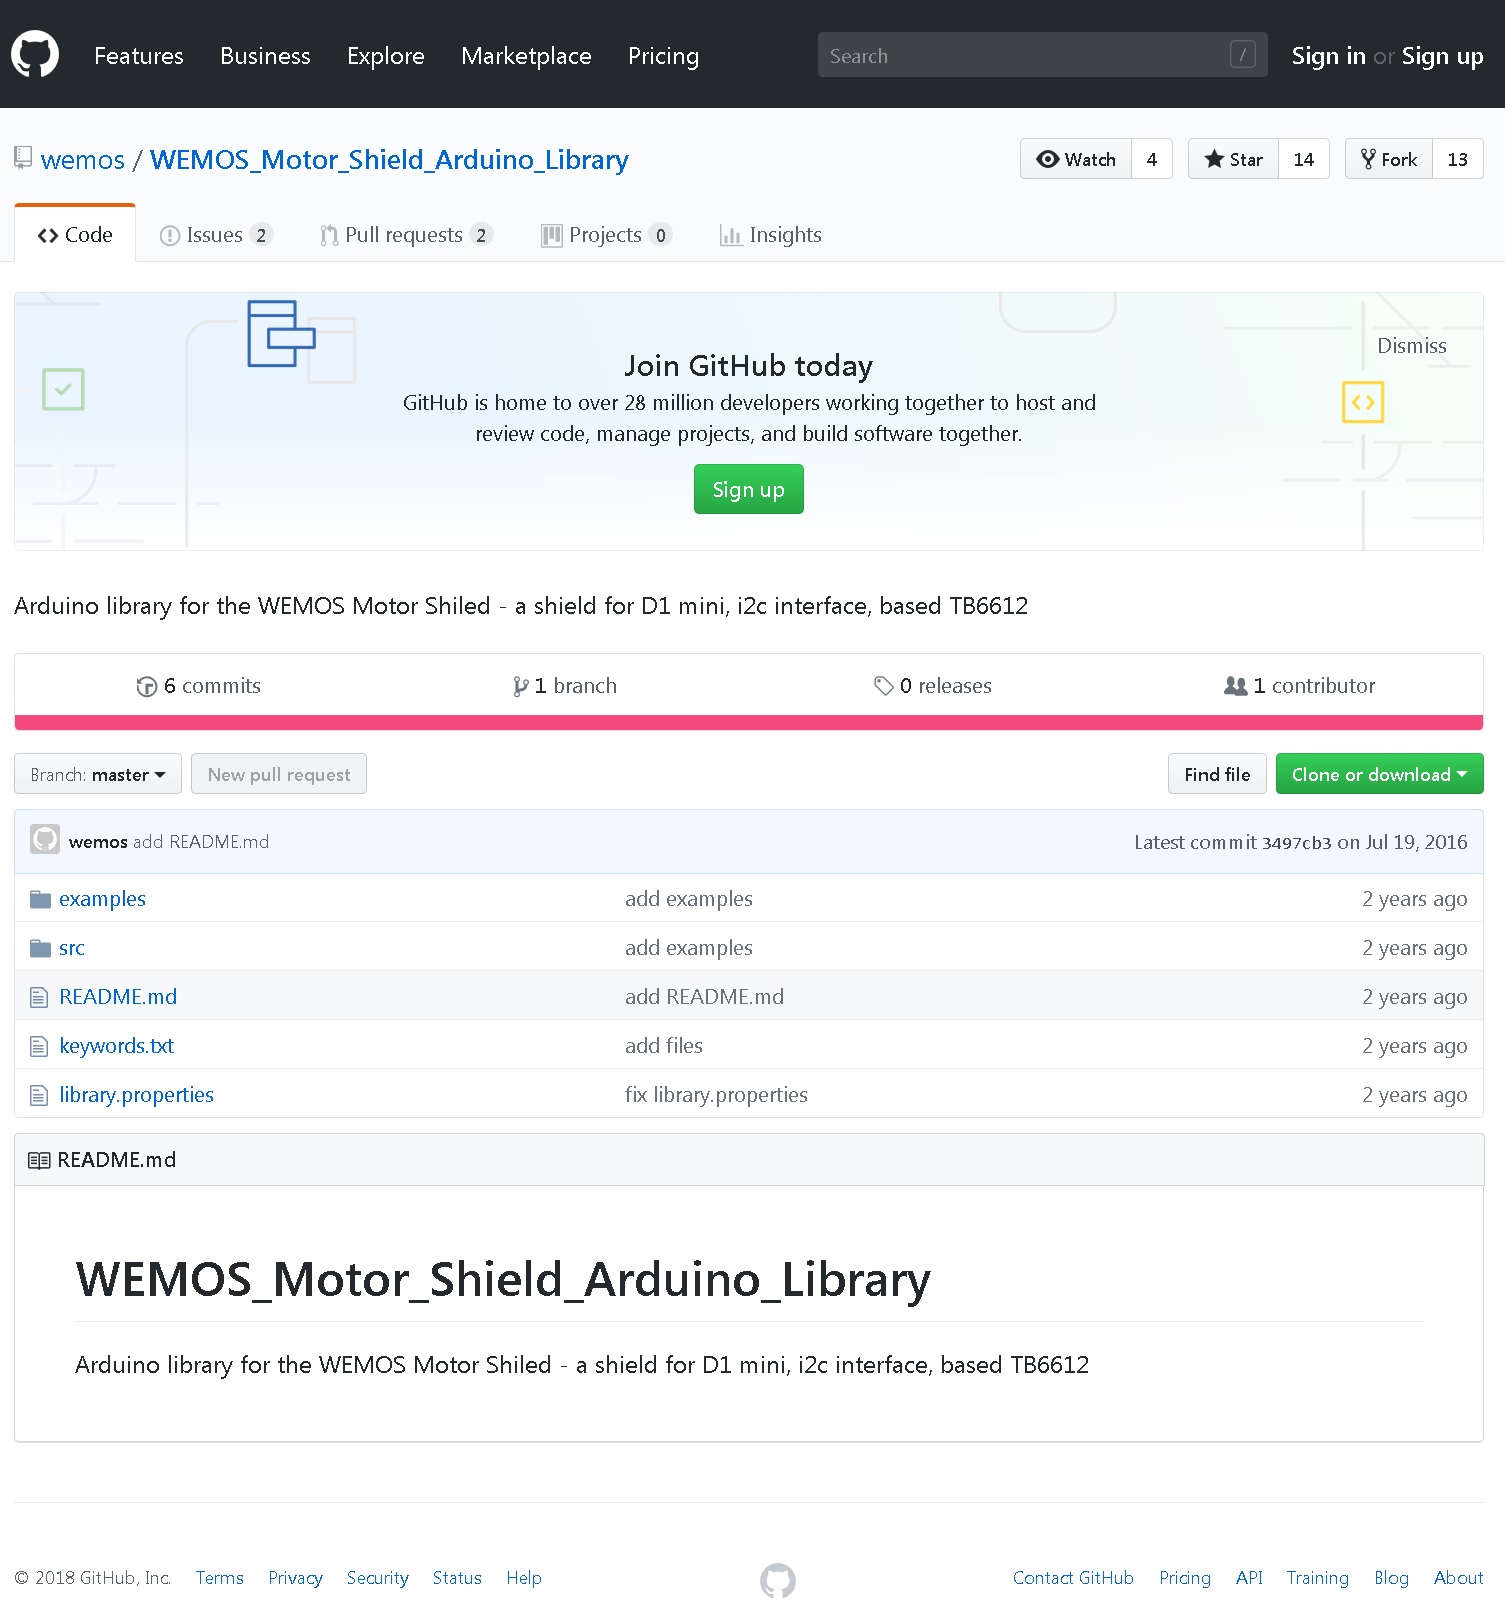1505x1605 pixels.
Task: Open 'add examples' commit for examples row
Action: coord(689,899)
